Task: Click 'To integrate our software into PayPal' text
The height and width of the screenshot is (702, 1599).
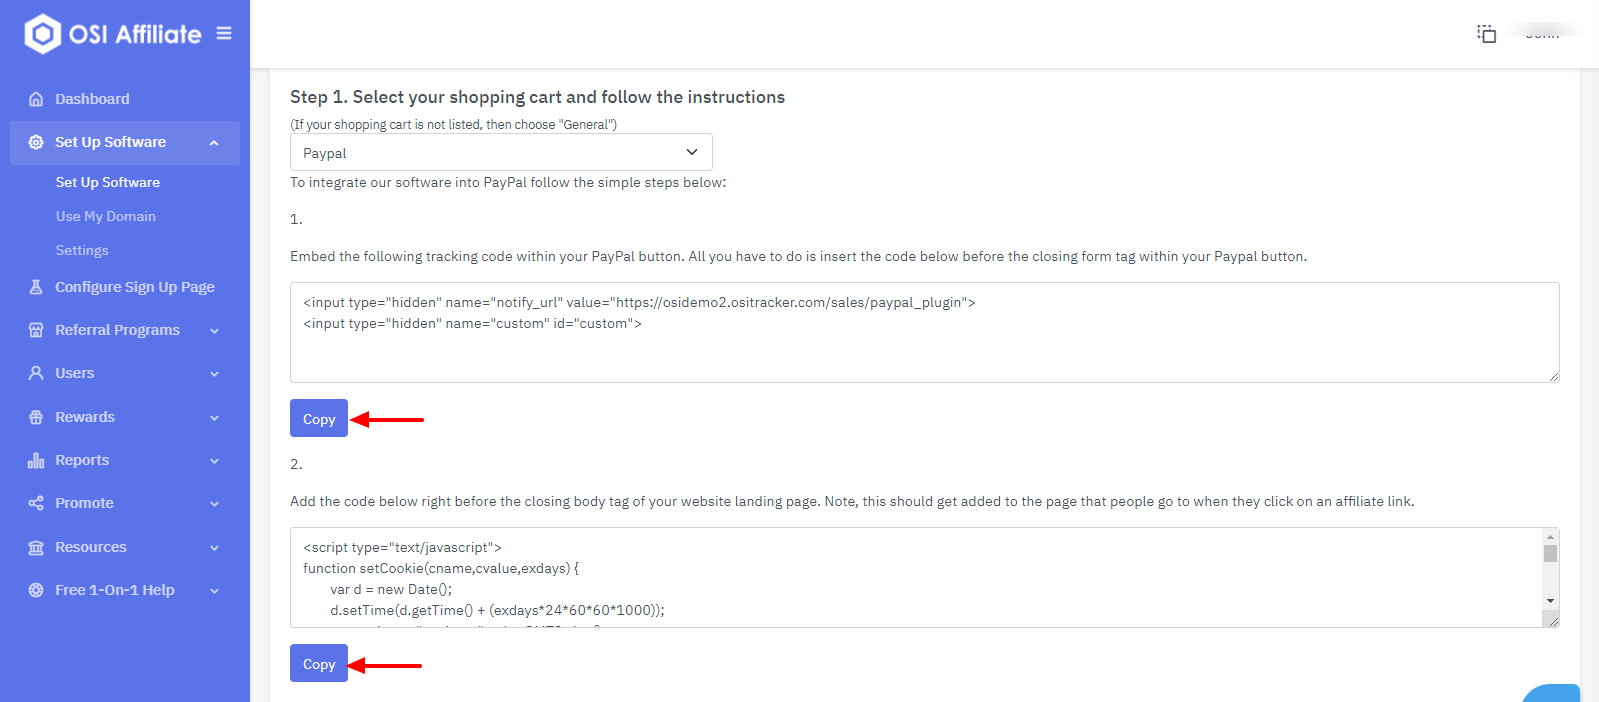Action: 508,182
